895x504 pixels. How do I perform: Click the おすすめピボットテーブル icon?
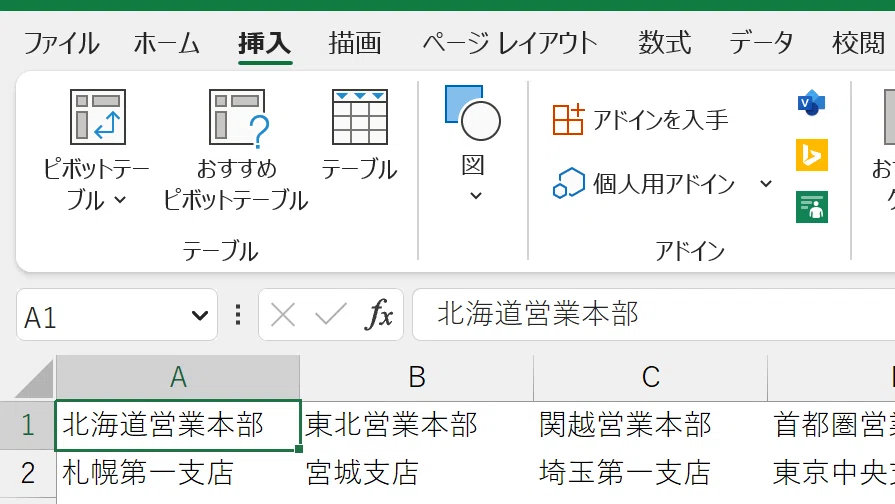(x=239, y=117)
